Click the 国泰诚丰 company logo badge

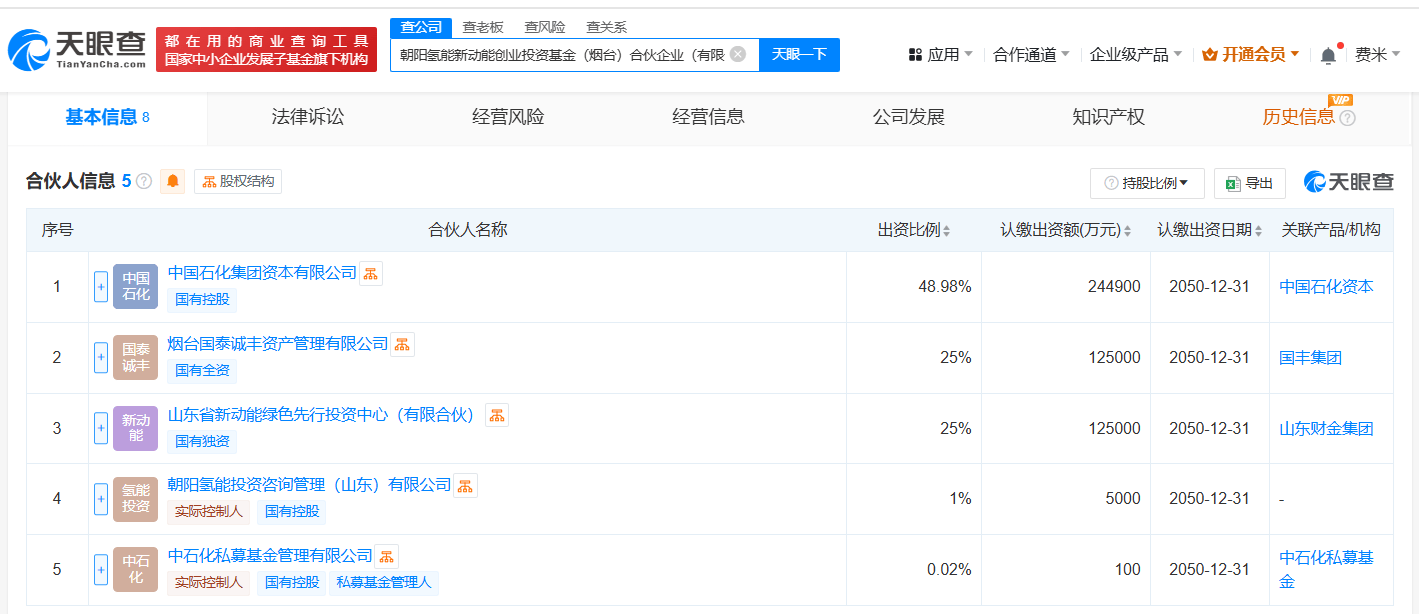(136, 358)
